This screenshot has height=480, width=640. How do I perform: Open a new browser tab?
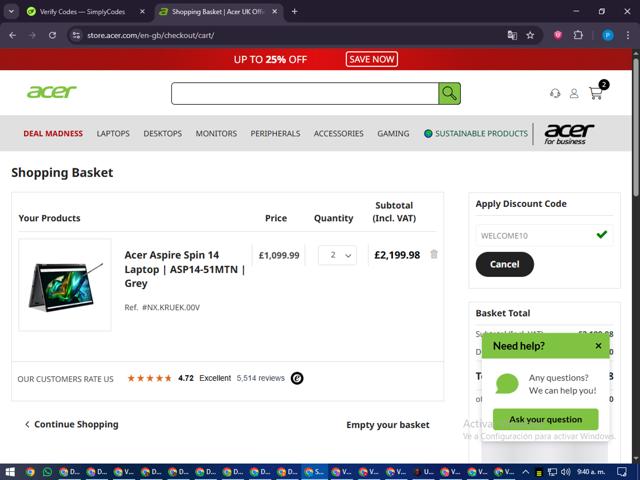pos(294,11)
